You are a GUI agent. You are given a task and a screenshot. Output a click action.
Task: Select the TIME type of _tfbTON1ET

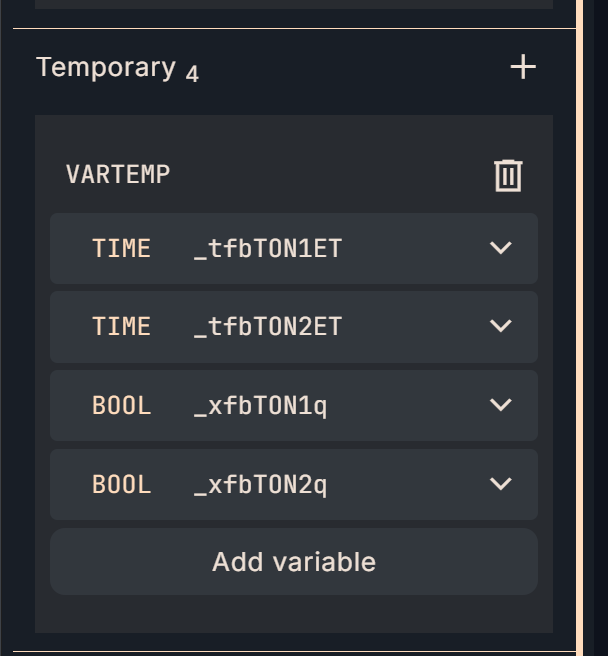click(x=121, y=248)
